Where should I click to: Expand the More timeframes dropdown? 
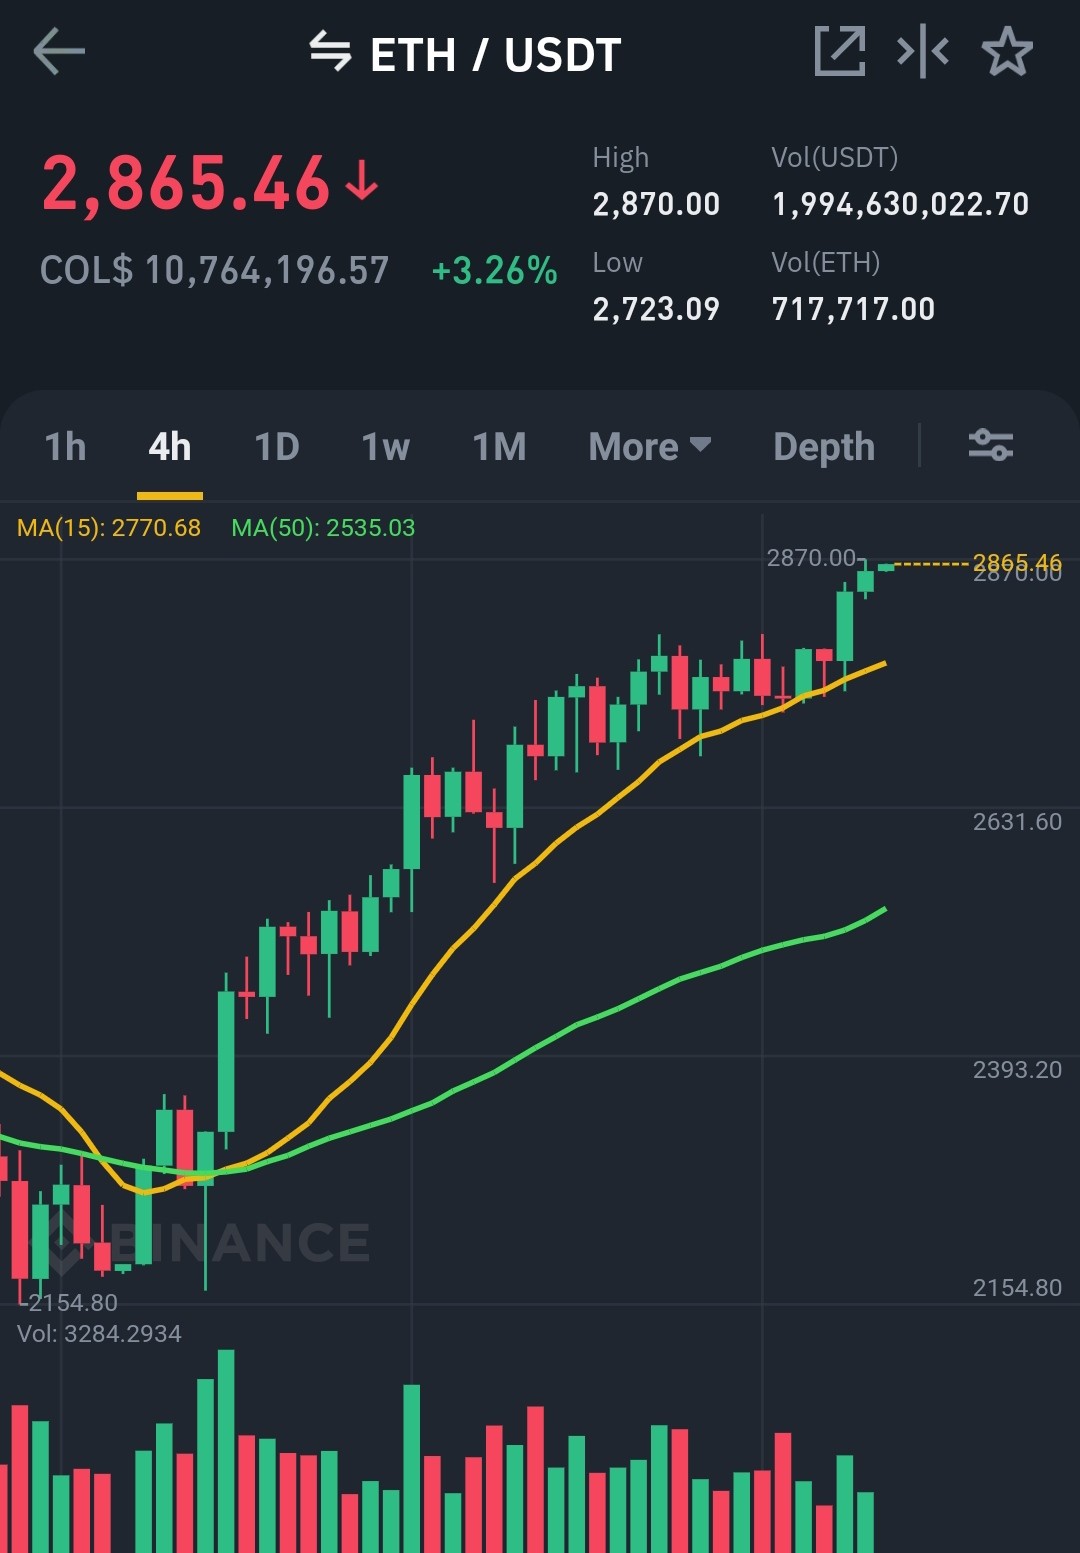click(x=650, y=447)
